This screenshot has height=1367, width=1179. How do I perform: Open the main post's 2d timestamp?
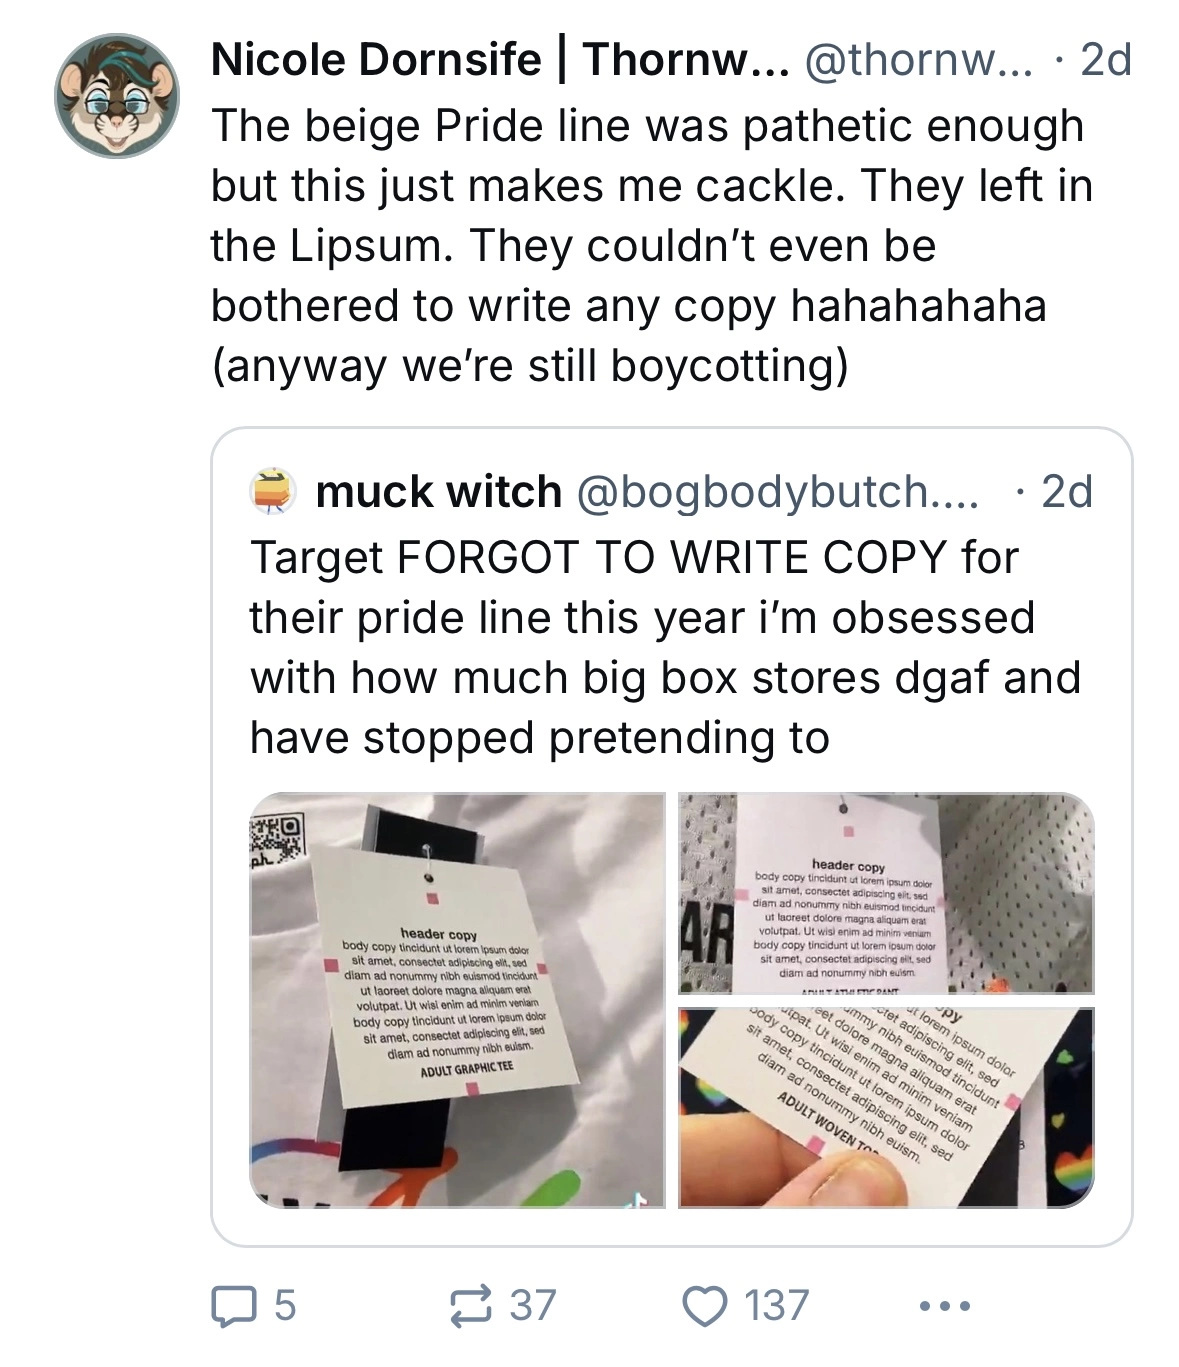pyautogui.click(x=1106, y=60)
